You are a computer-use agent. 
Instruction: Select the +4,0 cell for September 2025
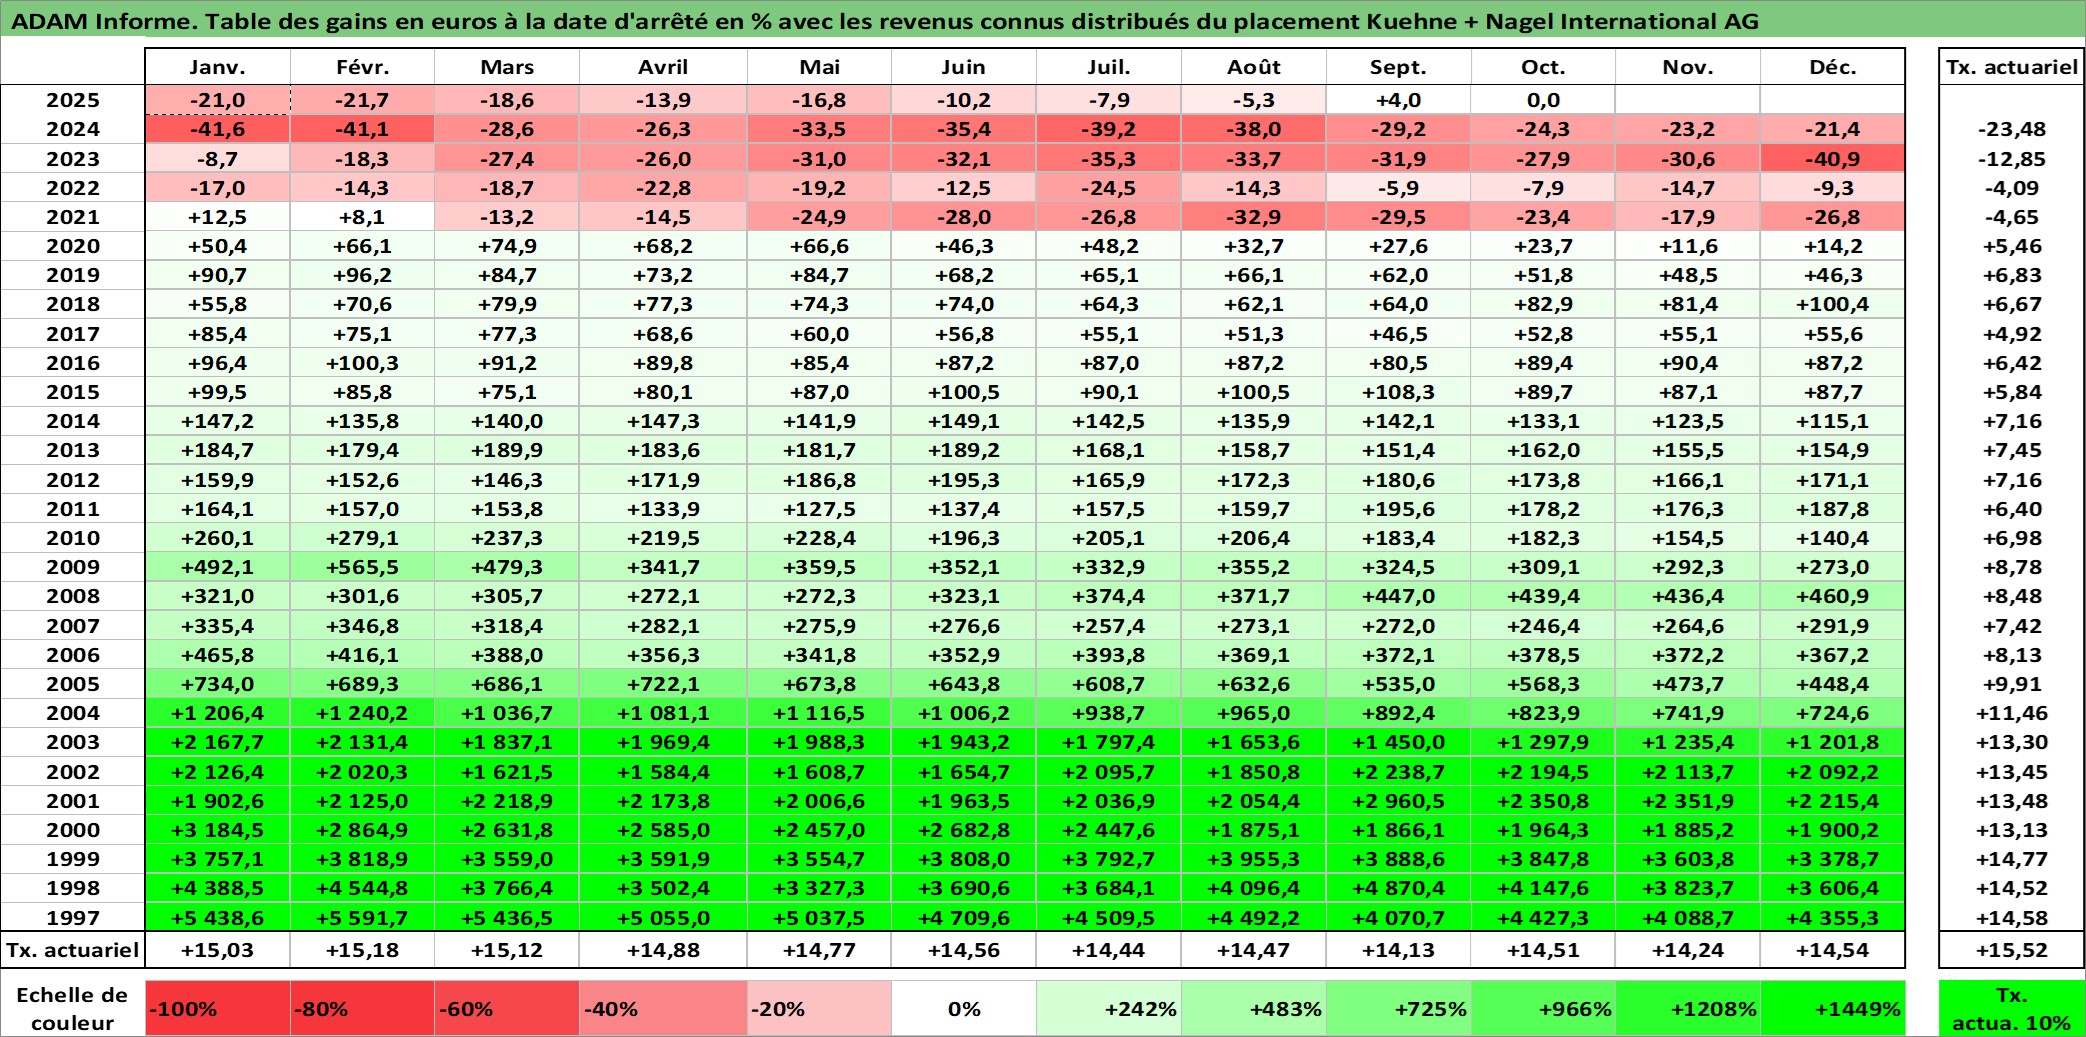coord(1399,100)
